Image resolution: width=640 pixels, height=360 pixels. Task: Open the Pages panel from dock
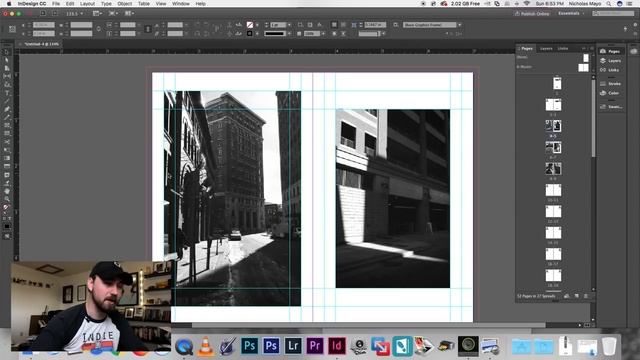610,51
